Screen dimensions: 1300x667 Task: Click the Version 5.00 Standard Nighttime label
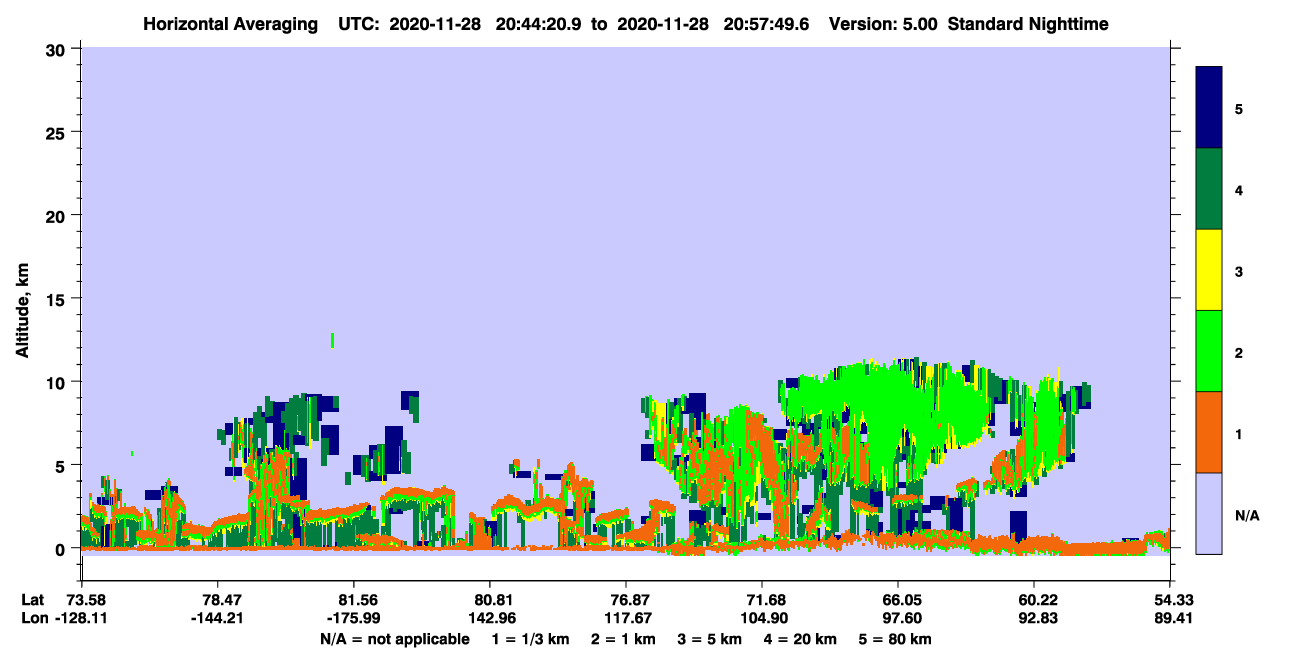pos(969,23)
